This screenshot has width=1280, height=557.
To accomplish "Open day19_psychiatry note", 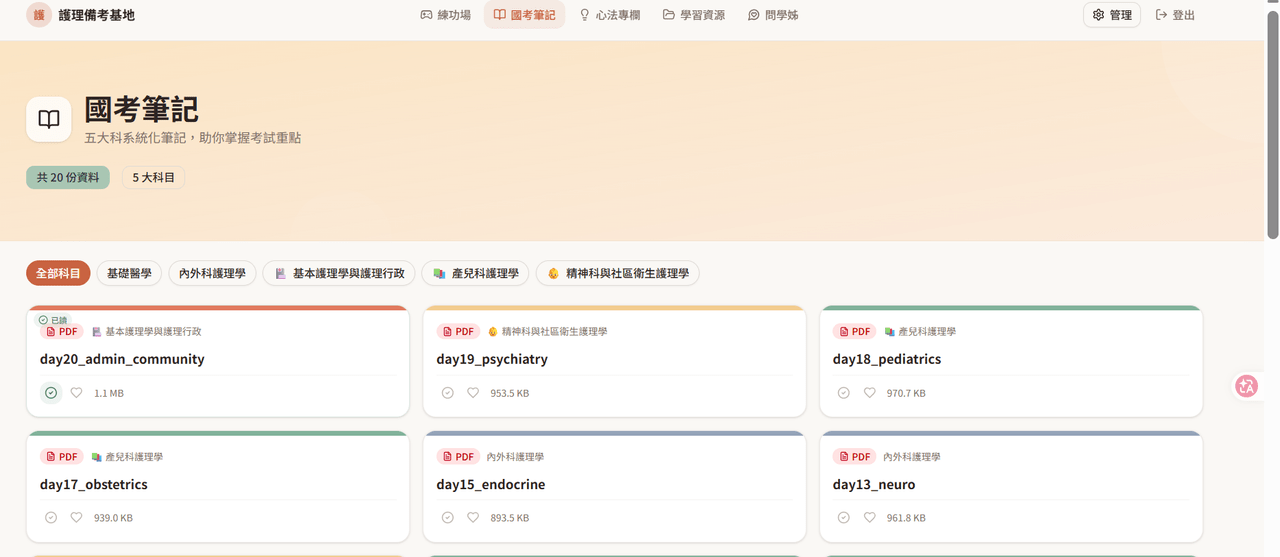I will click(492, 359).
